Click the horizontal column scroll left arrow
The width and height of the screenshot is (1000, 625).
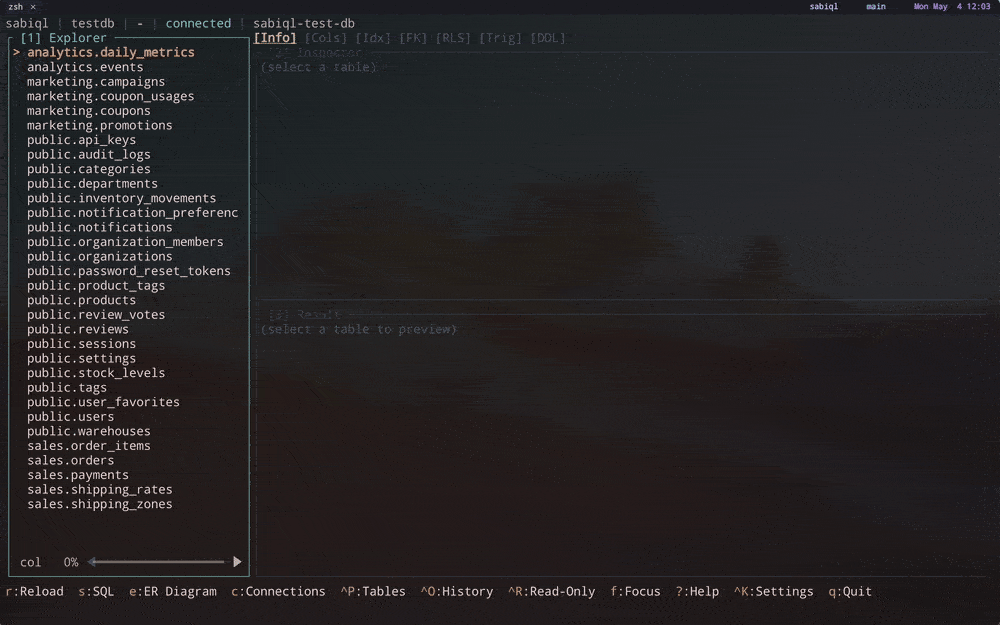[92, 562]
